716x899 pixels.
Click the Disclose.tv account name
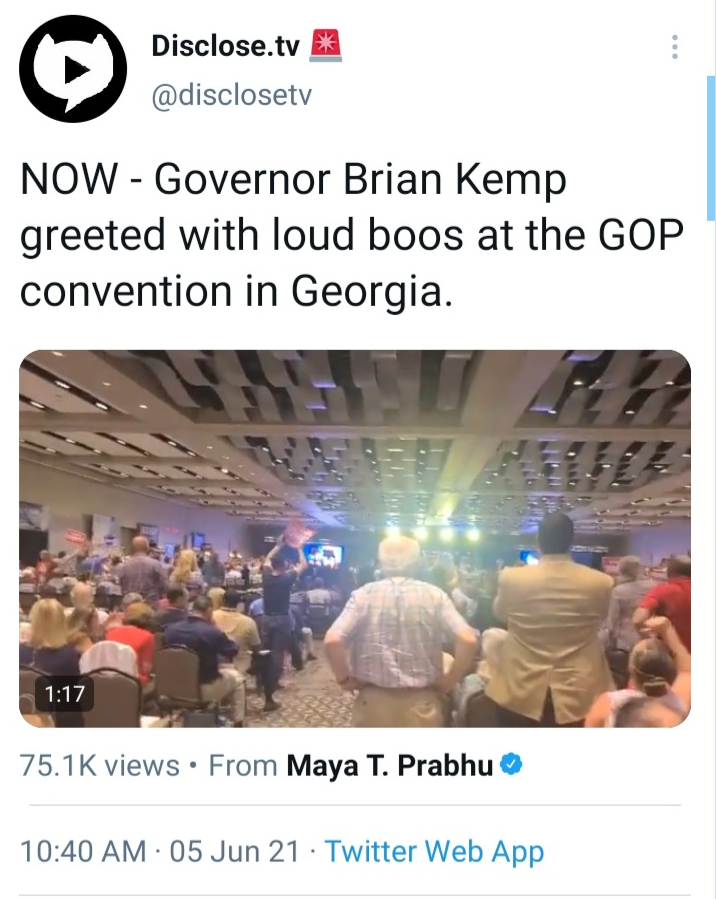coord(225,46)
